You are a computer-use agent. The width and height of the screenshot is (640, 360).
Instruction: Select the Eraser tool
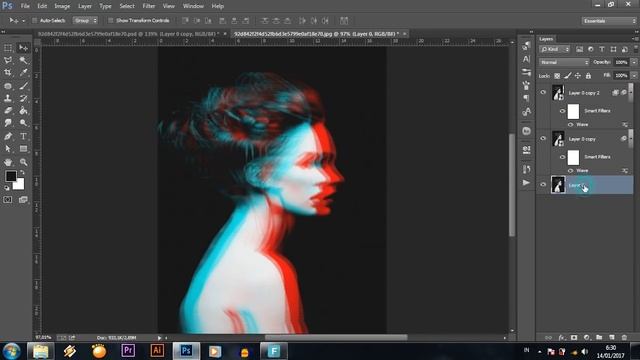pyautogui.click(x=8, y=110)
